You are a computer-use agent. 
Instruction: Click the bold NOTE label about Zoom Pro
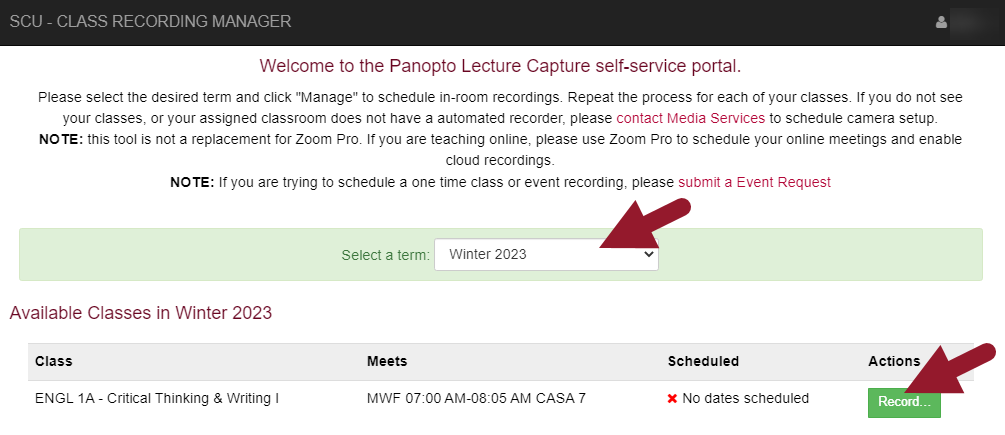[x=62, y=139]
